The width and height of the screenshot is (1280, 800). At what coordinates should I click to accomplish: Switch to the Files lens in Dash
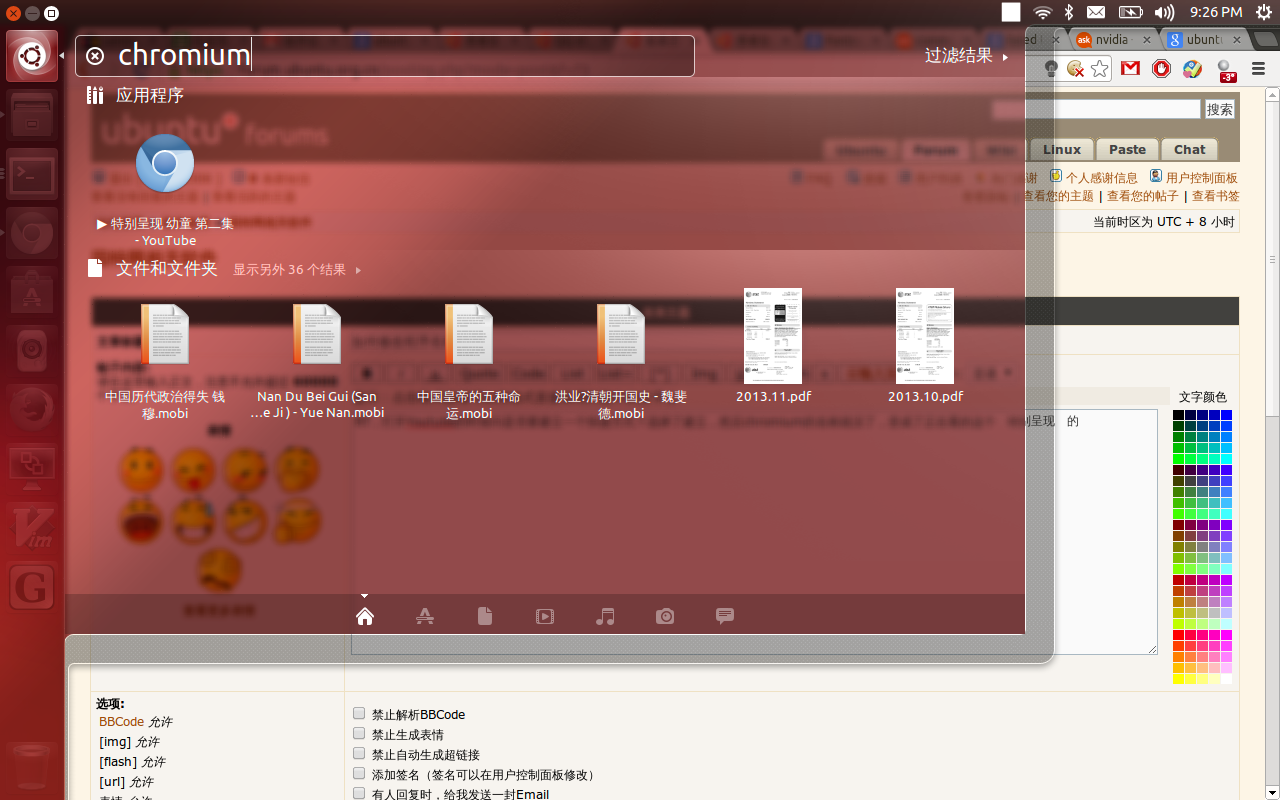[485, 616]
